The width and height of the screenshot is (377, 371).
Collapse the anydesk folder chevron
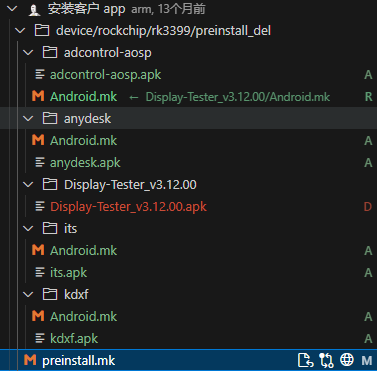click(x=28, y=119)
